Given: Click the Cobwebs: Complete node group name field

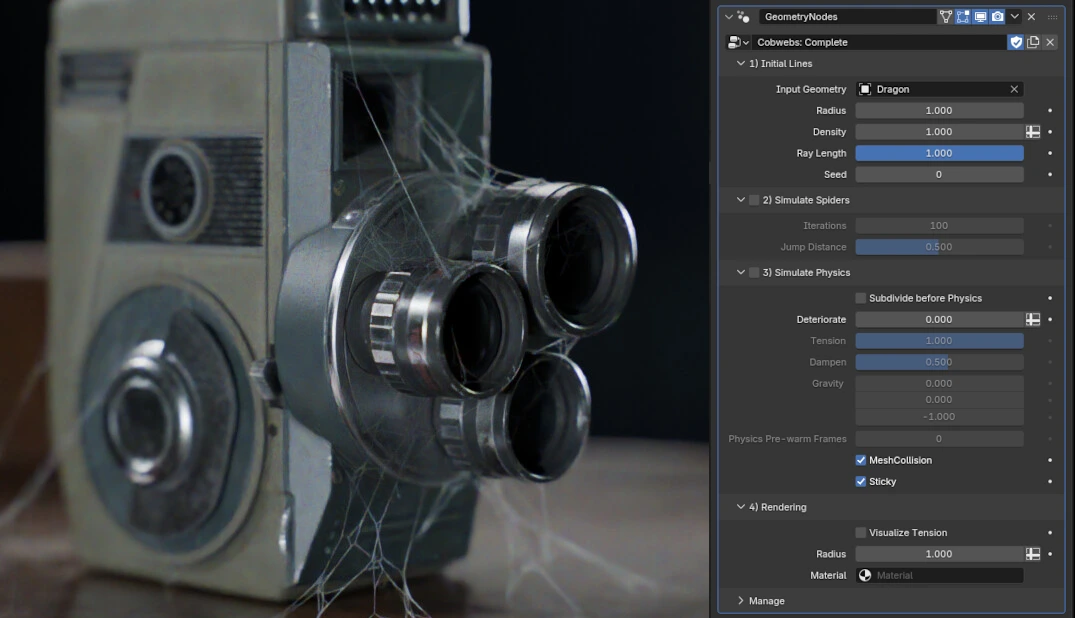Looking at the screenshot, I should [x=880, y=43].
